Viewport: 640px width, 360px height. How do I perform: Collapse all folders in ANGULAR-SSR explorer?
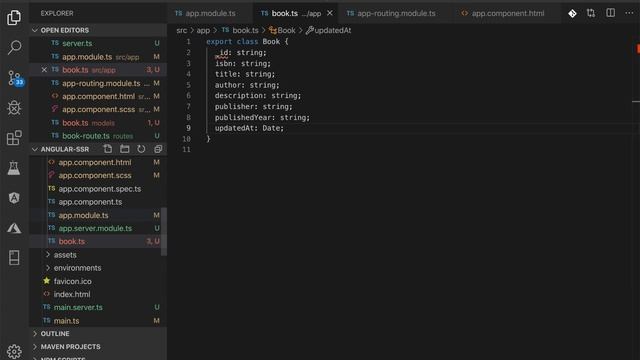tap(158, 149)
